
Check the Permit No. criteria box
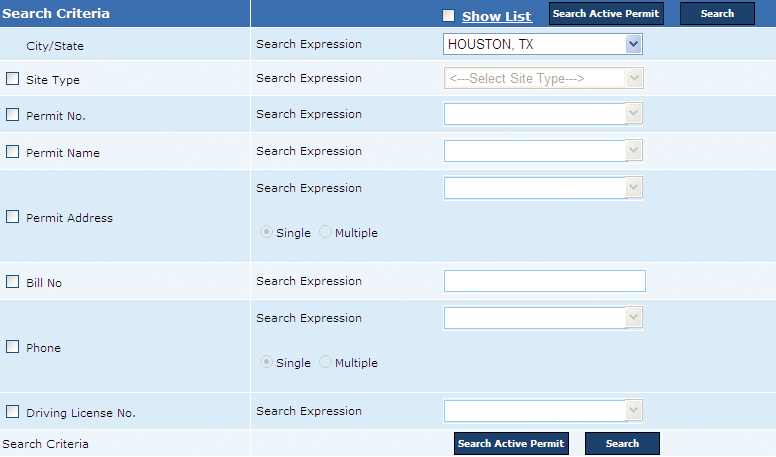[x=13, y=115]
